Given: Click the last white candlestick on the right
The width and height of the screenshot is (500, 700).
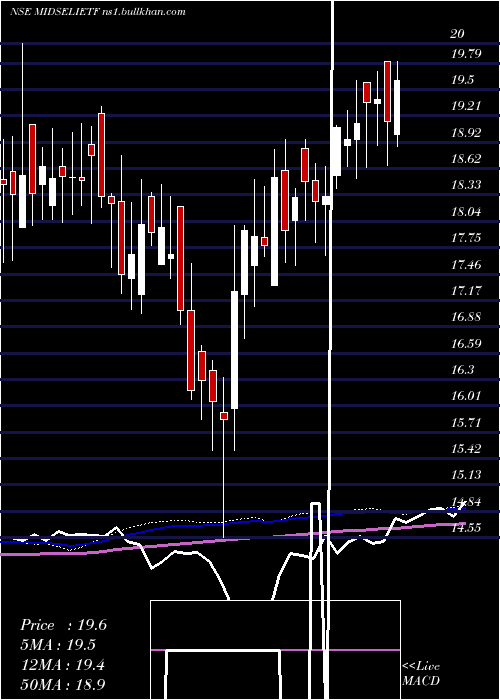Looking at the screenshot, I should pos(397,107).
